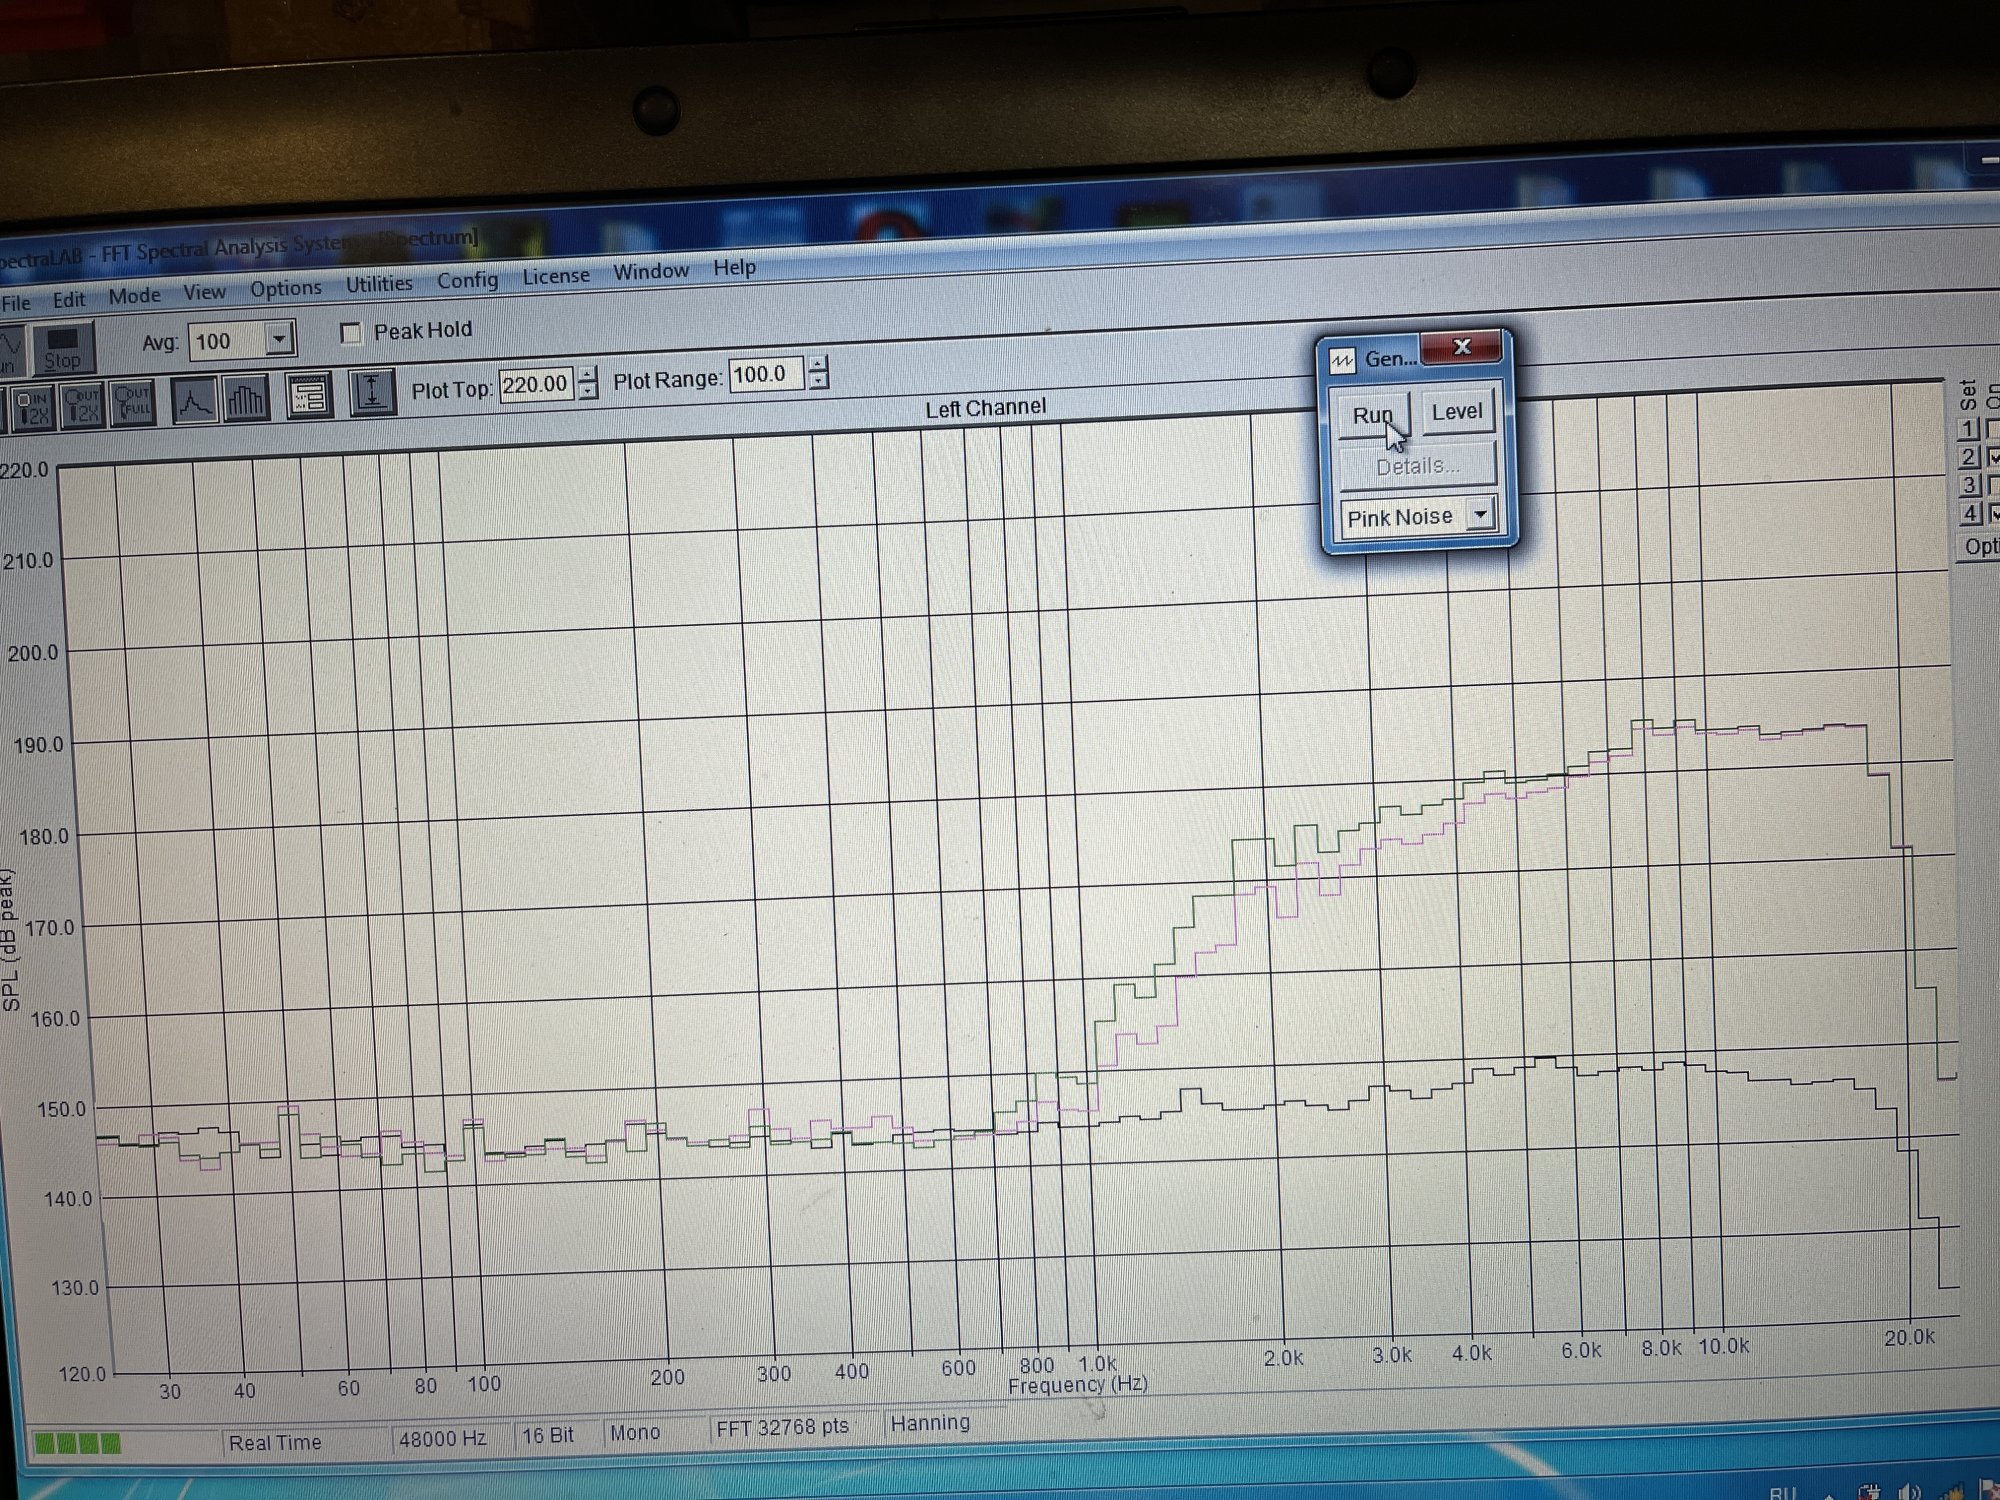The image size is (2000, 1500).
Task: Toggle overlay 2 On checkbox
Action: [1992, 456]
